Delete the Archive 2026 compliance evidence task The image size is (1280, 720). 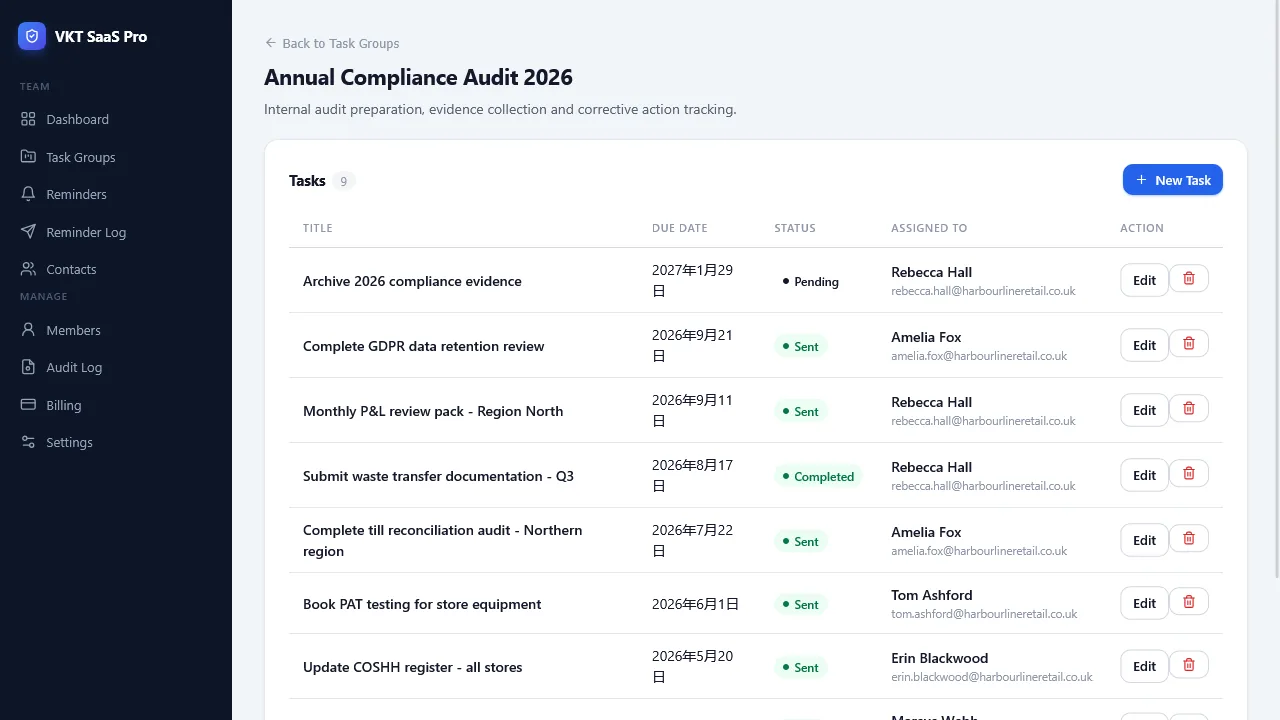pos(1189,279)
